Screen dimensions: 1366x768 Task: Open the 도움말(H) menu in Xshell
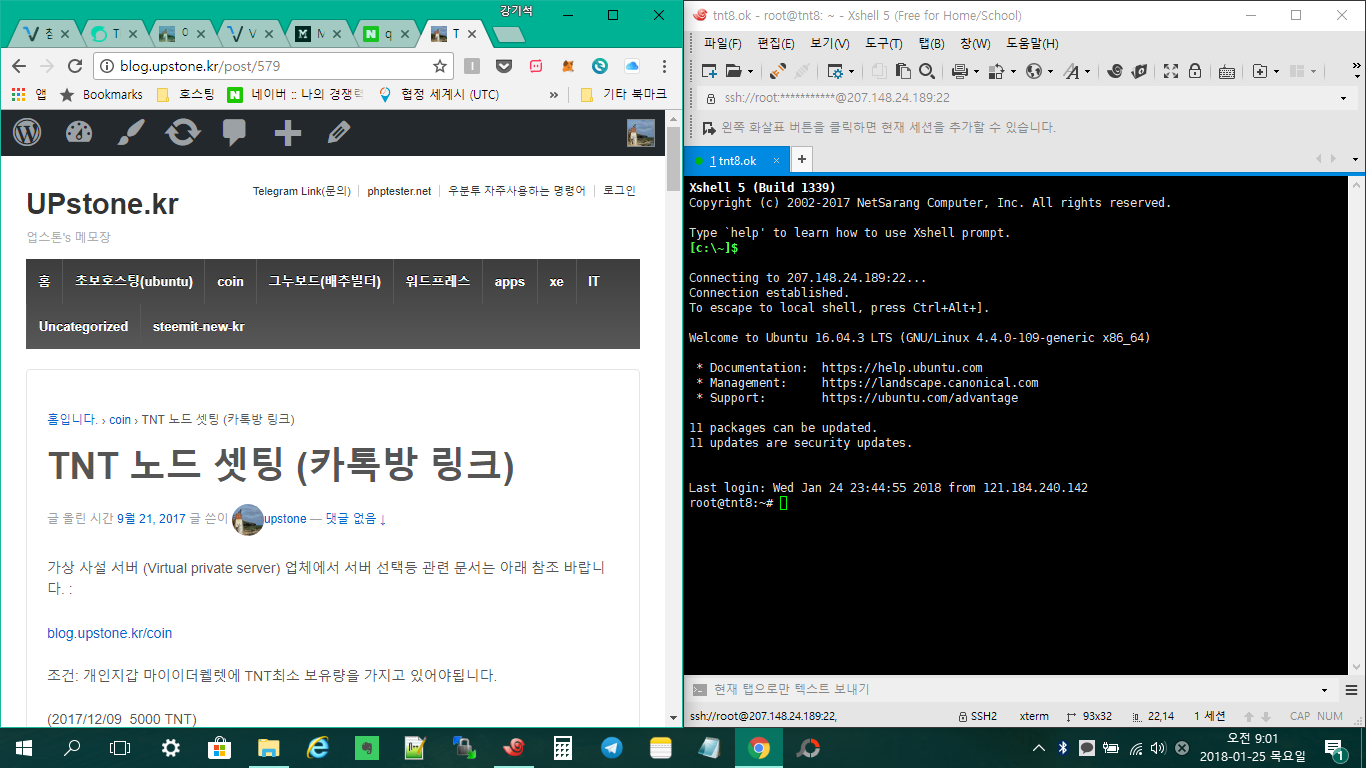pyautogui.click(x=1032, y=44)
